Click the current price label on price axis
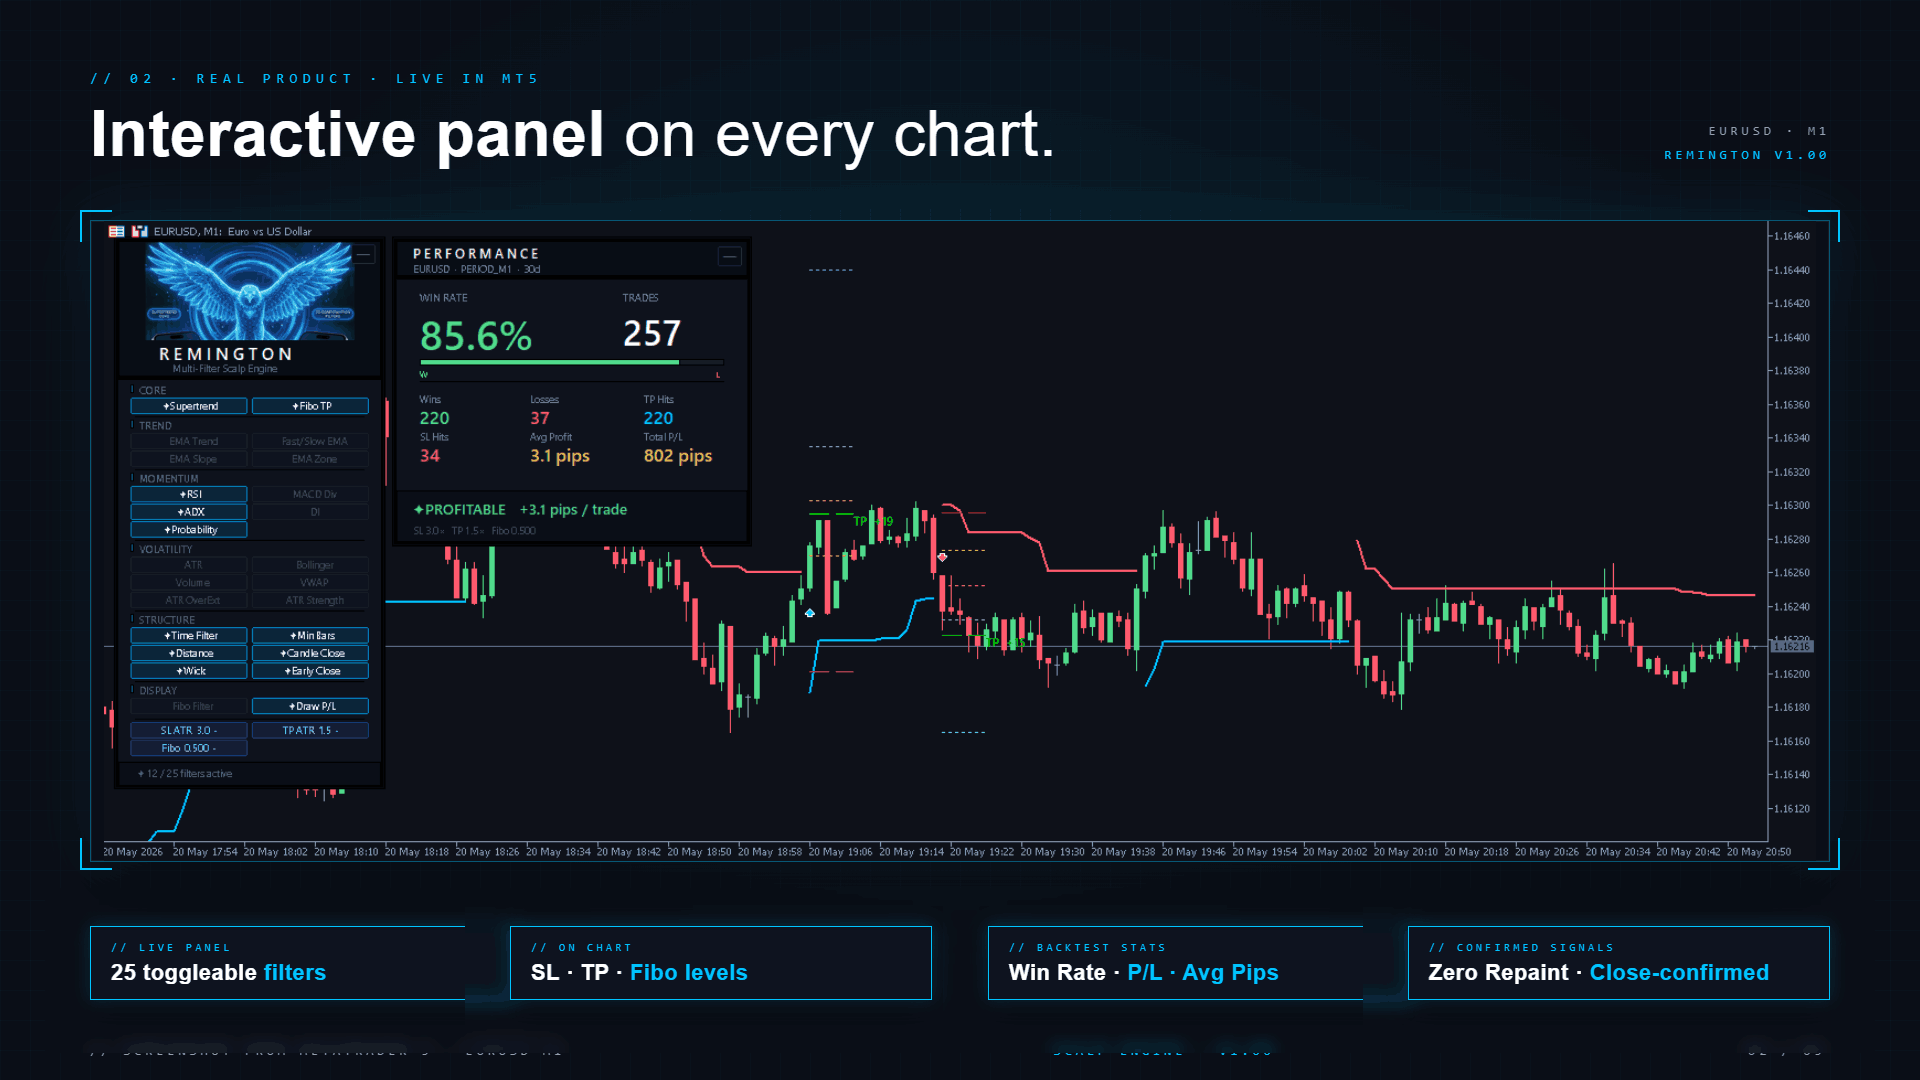 [1791, 646]
